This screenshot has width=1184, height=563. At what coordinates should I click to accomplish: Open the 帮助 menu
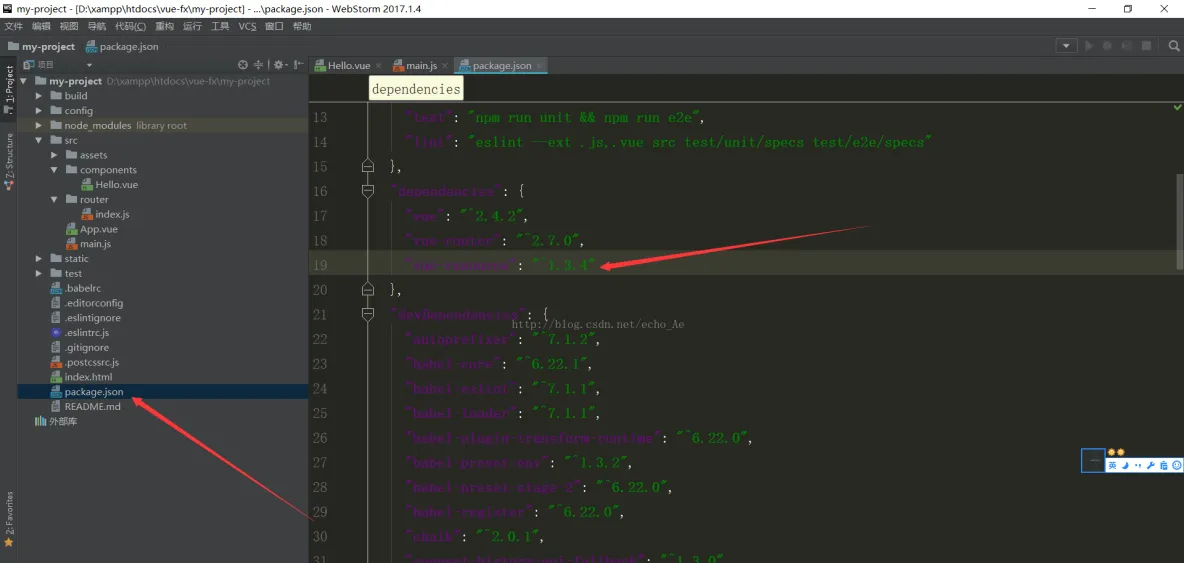point(301,26)
